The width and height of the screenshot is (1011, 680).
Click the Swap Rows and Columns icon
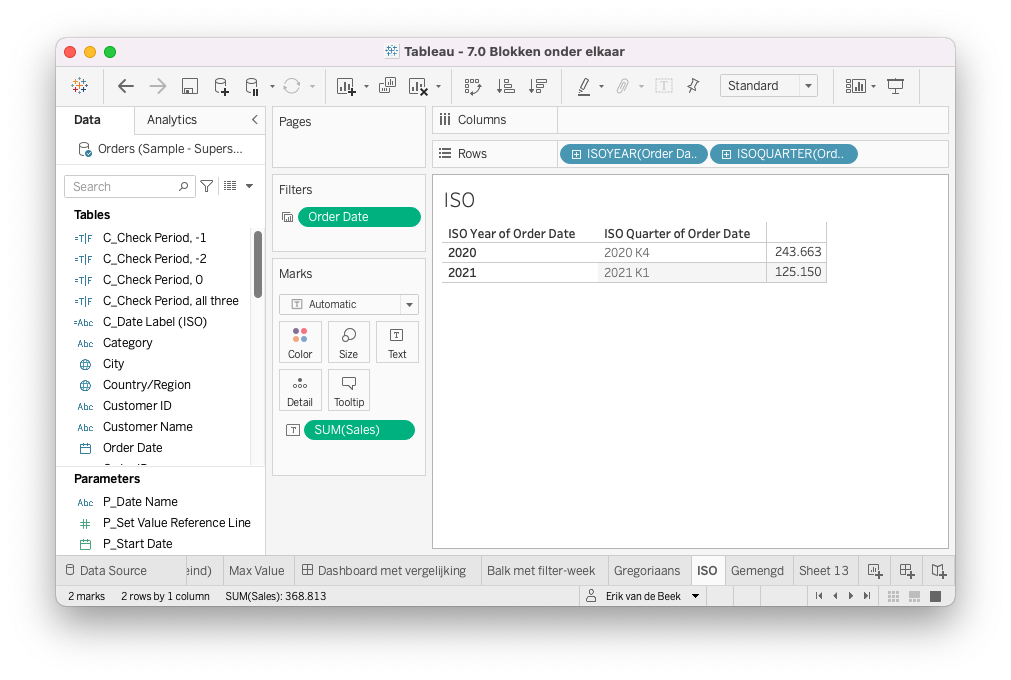[x=473, y=86]
